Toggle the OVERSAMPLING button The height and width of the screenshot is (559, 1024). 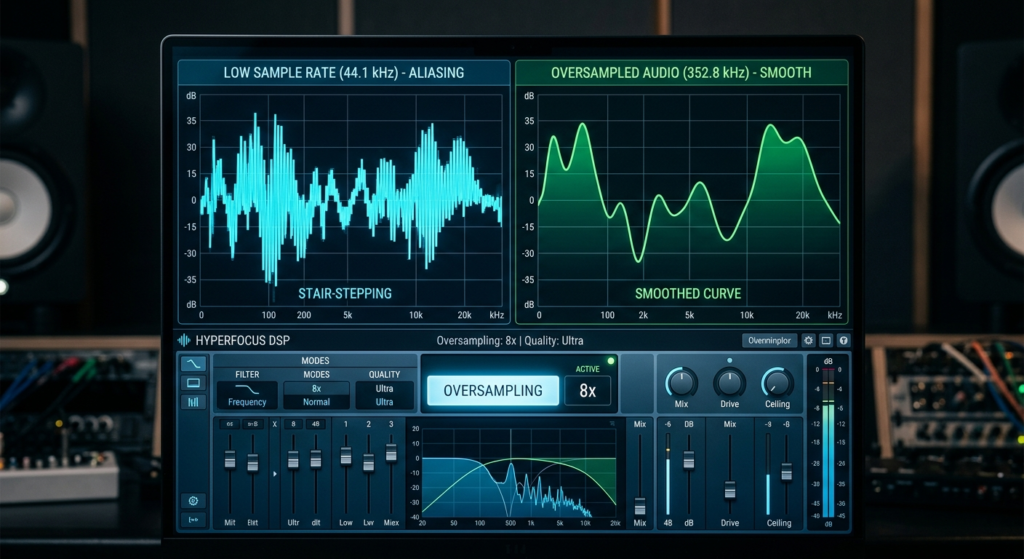point(493,391)
